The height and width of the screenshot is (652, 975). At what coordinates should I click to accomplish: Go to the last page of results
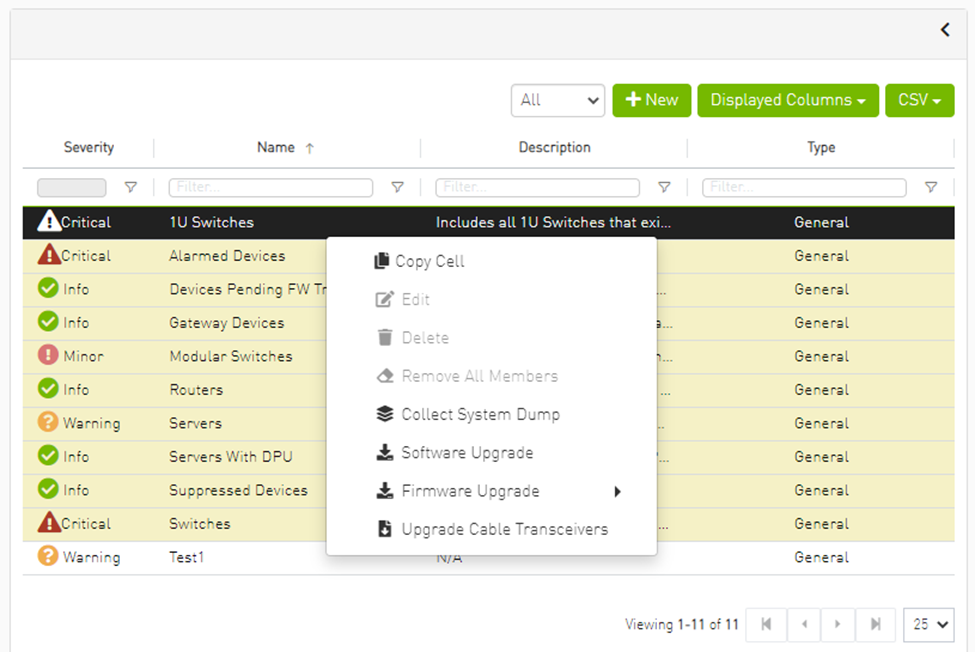[x=875, y=624]
